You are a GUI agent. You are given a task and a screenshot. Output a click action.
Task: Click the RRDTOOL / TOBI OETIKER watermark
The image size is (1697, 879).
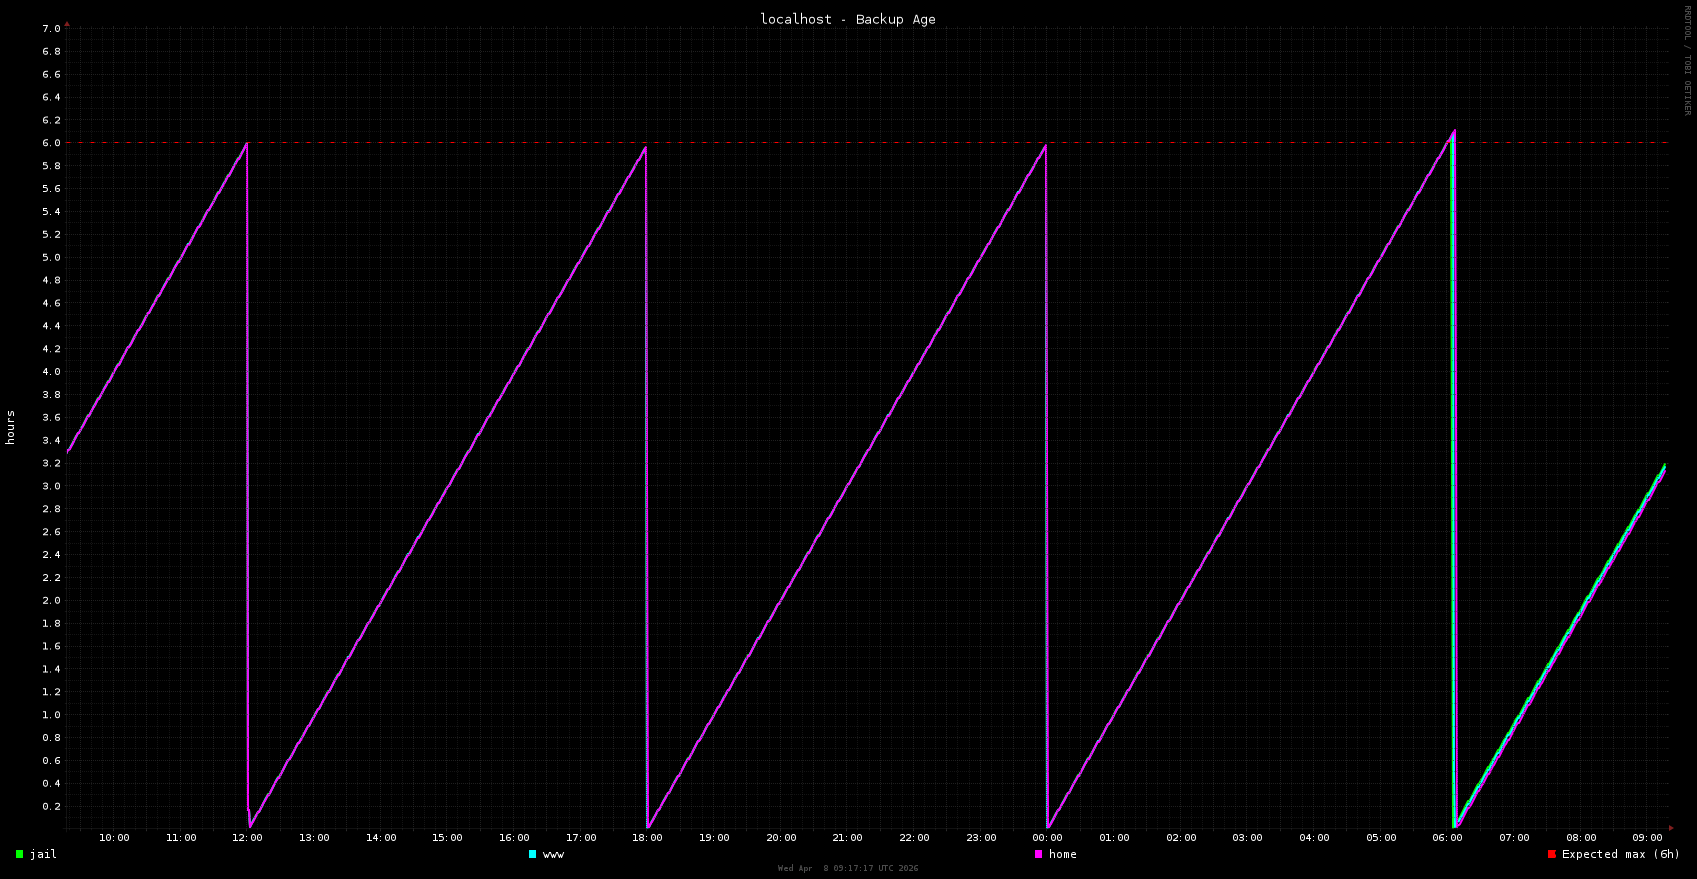click(1687, 60)
